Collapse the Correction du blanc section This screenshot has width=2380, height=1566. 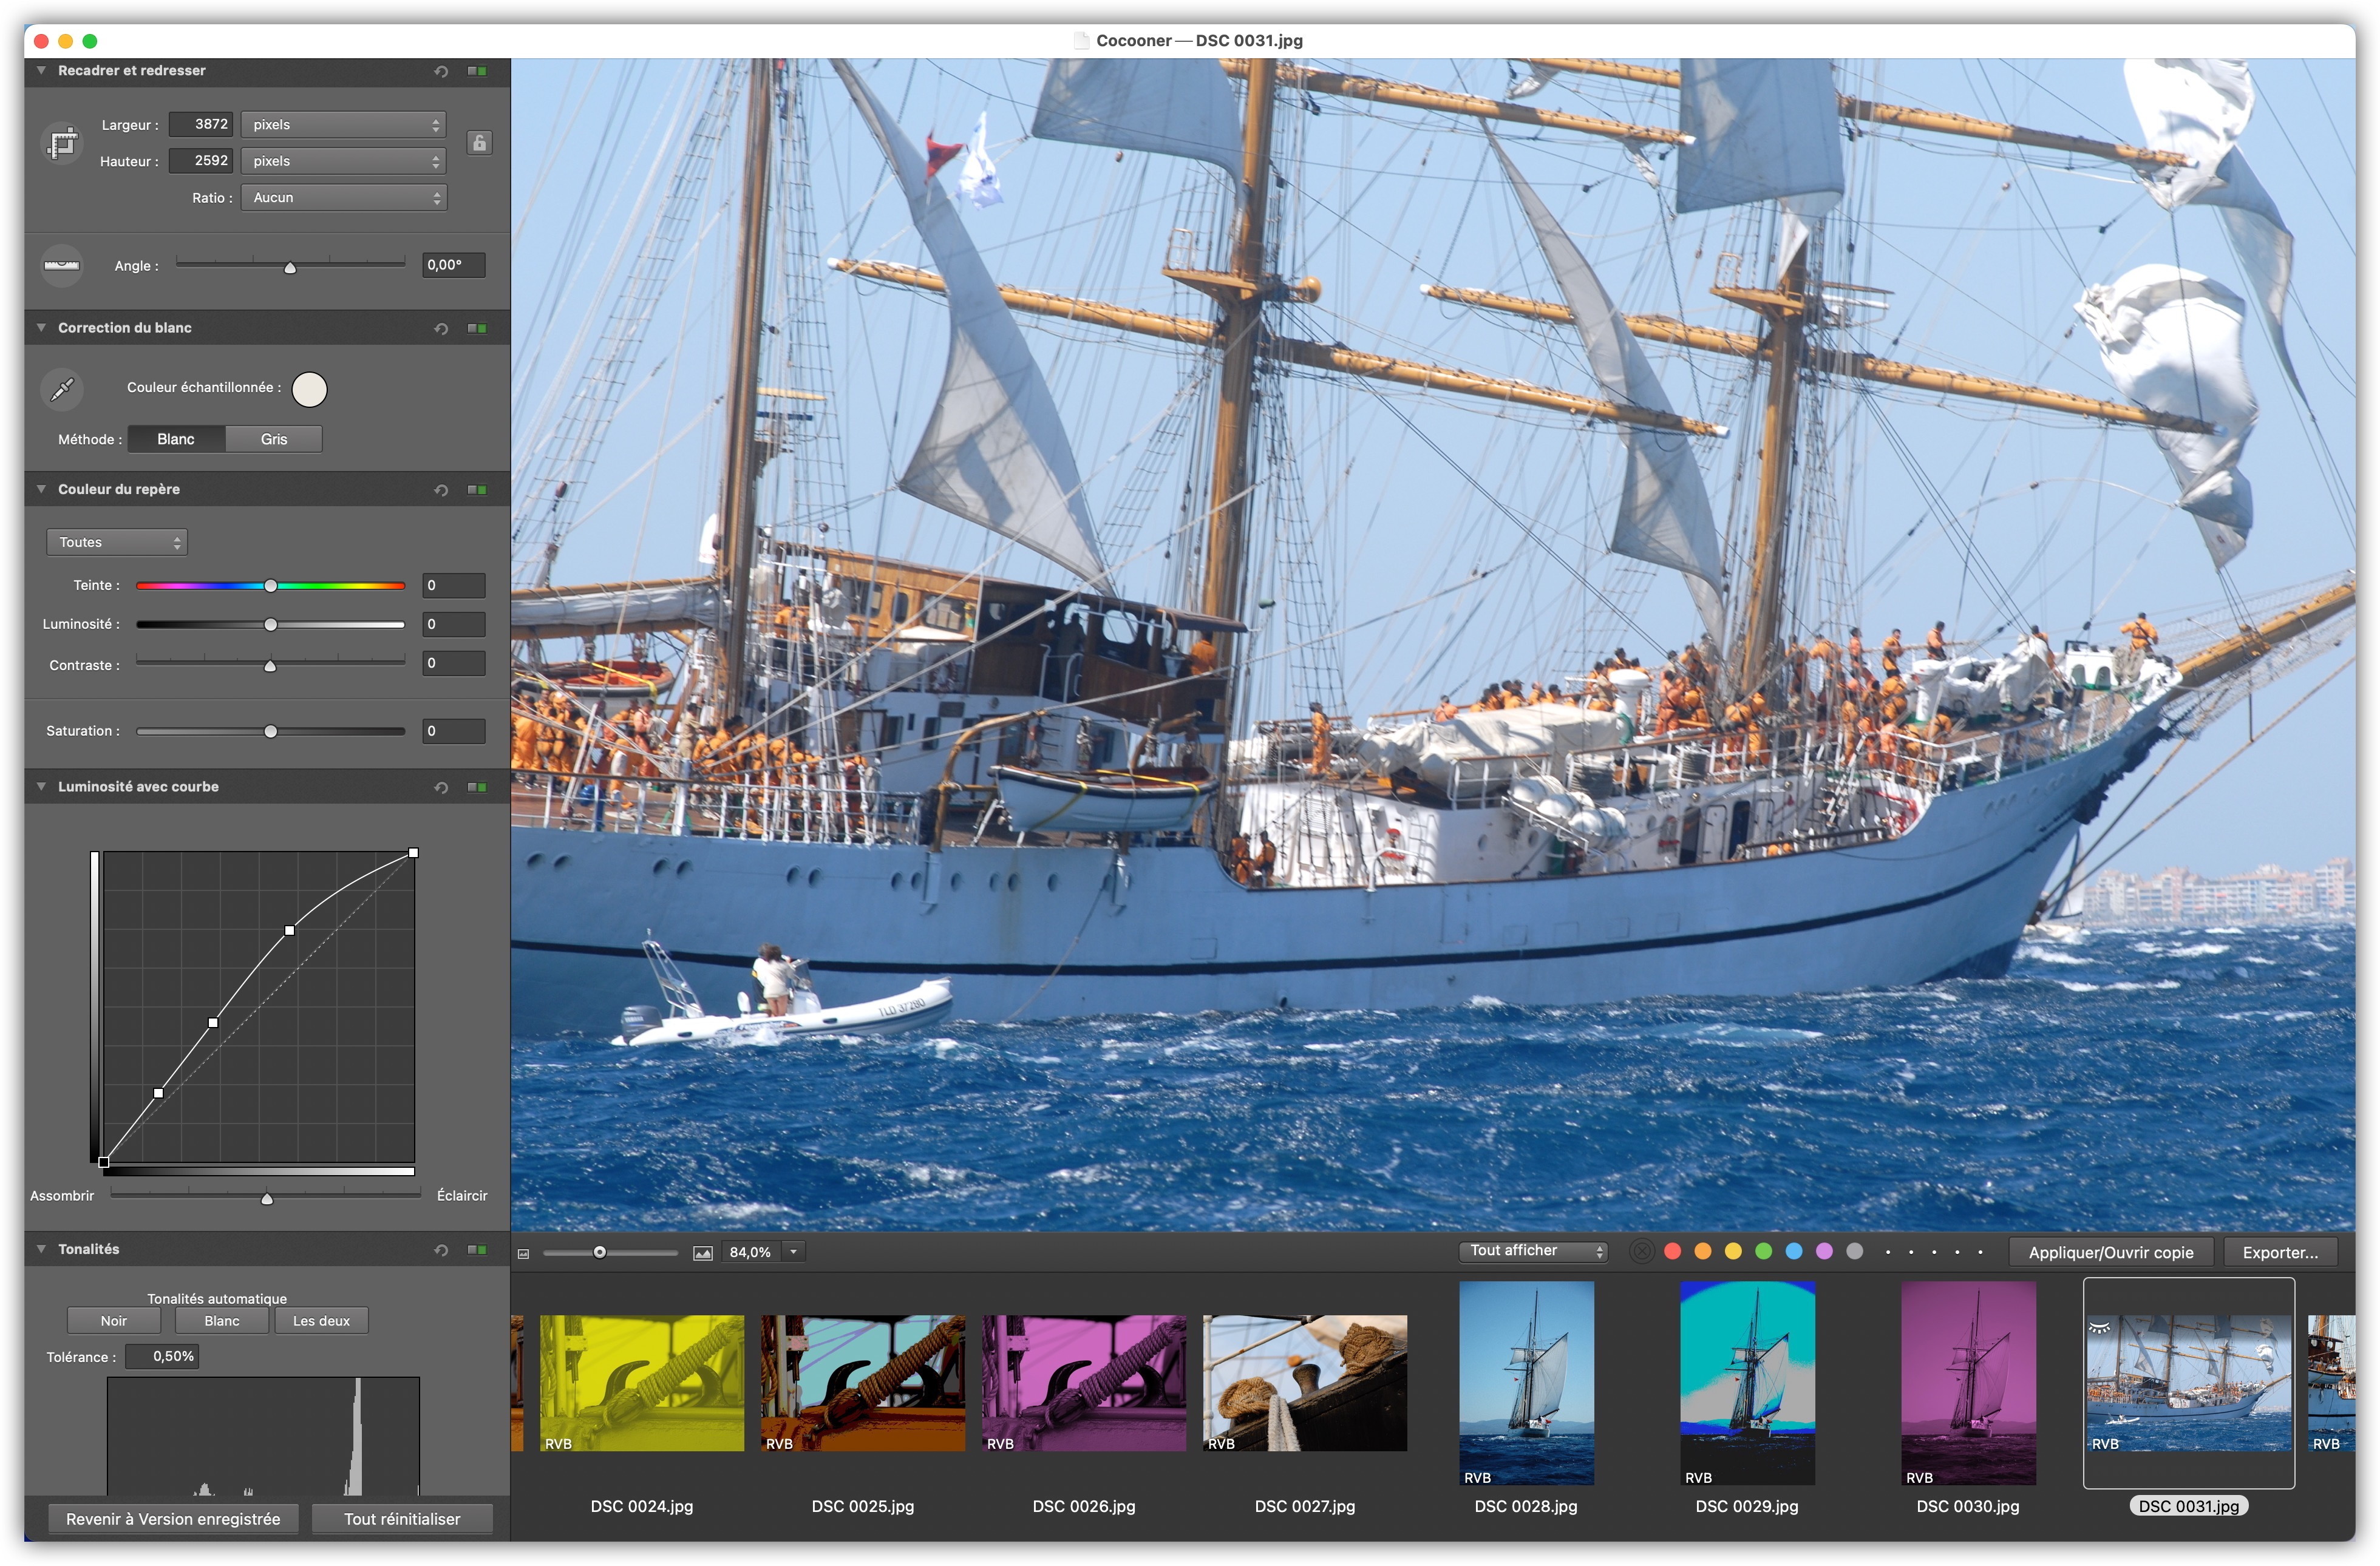click(41, 328)
